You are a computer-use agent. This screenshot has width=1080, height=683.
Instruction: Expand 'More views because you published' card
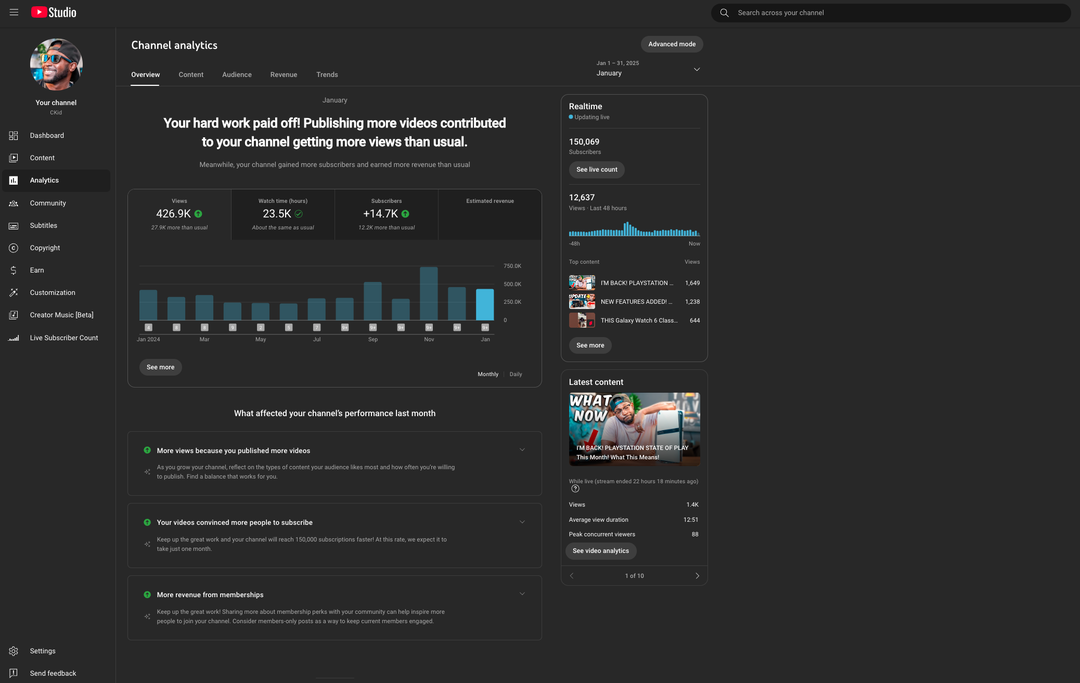(x=522, y=450)
